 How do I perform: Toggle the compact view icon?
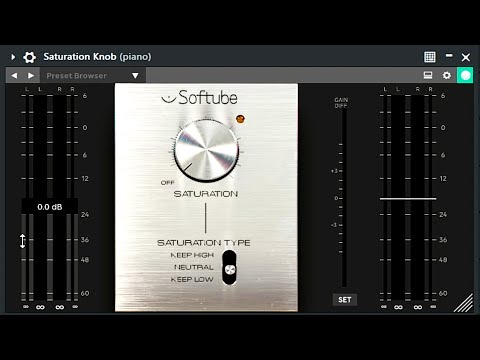click(428, 75)
